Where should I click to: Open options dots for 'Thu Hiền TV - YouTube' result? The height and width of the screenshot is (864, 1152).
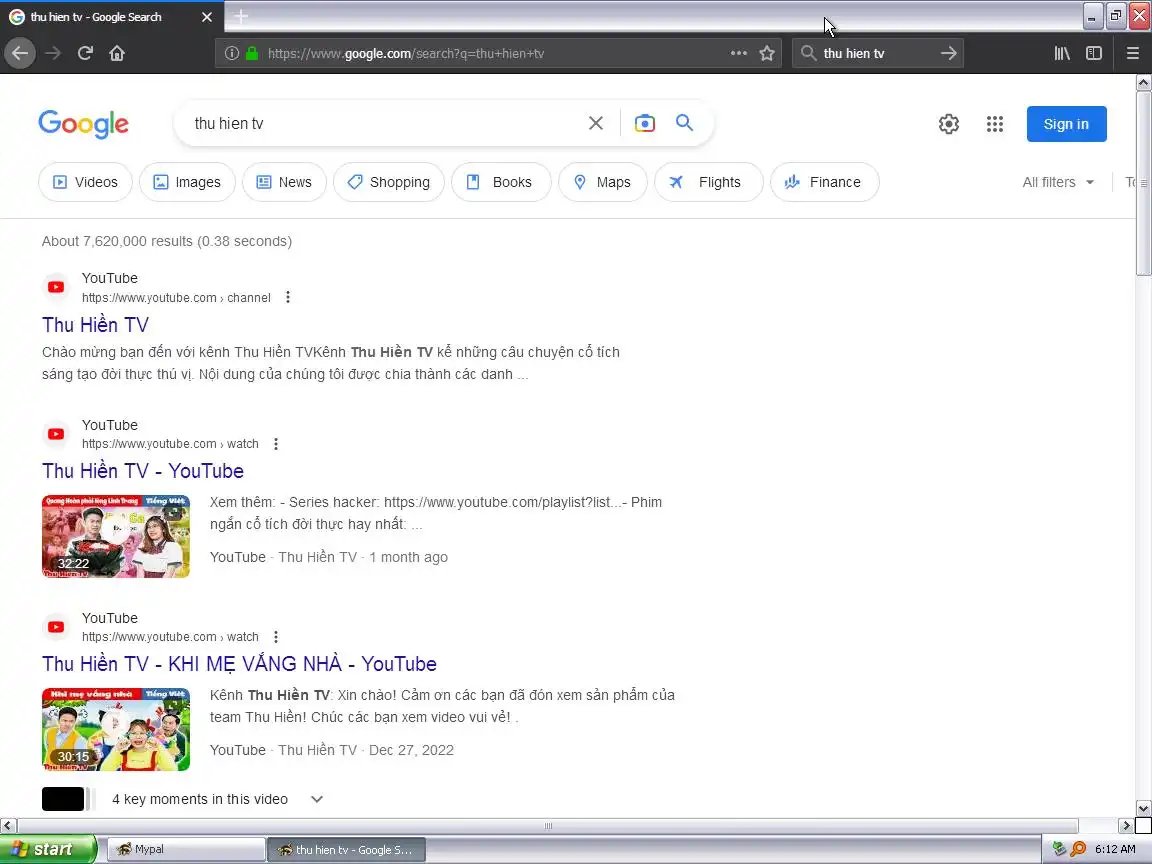point(276,444)
